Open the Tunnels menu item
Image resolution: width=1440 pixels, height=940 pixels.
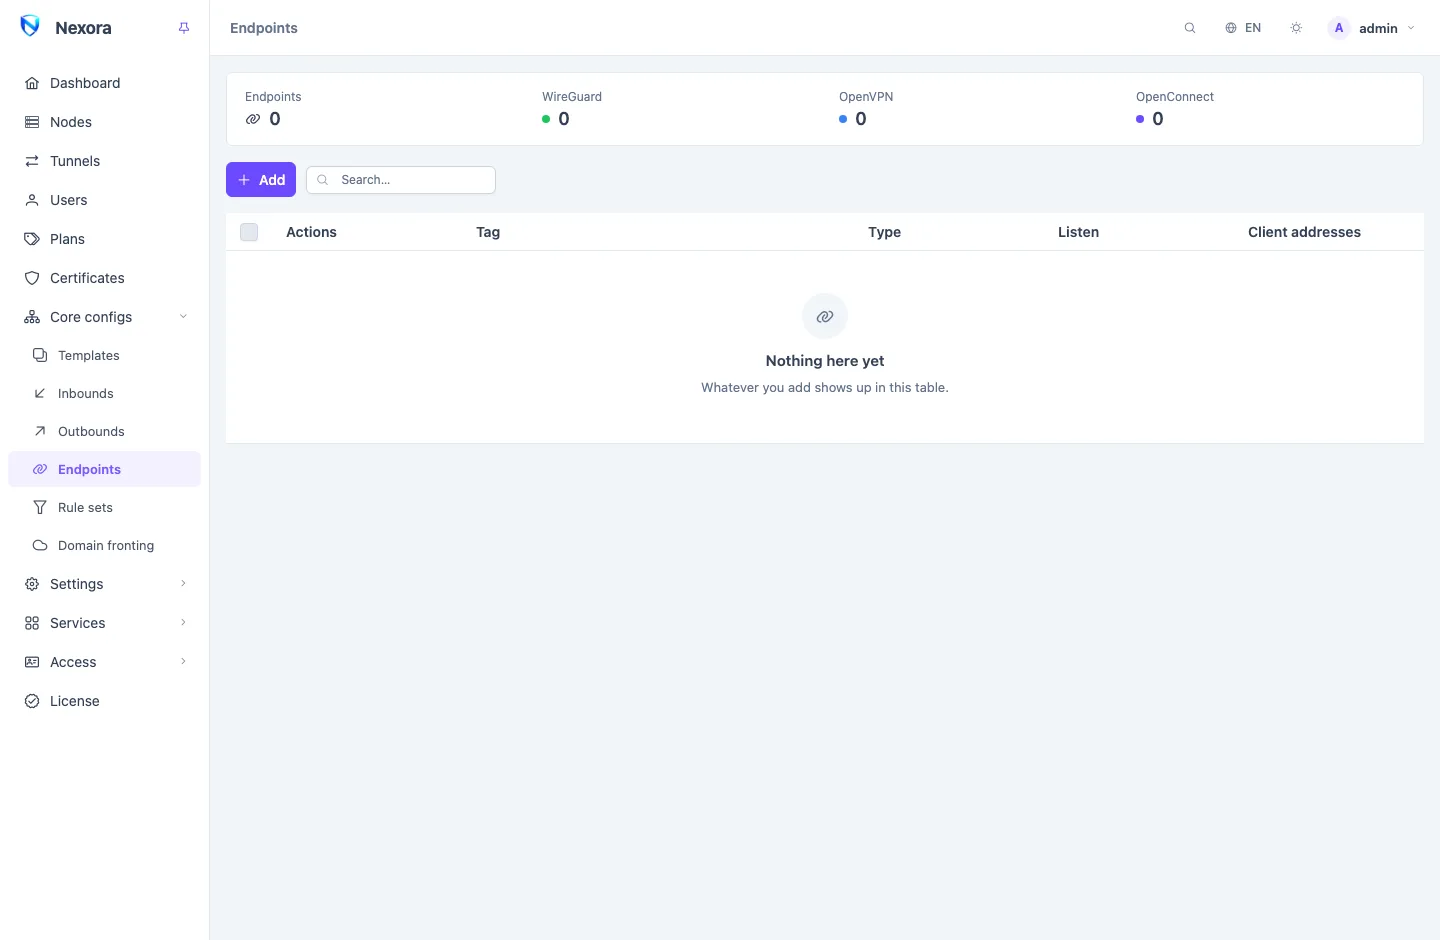pos(104,161)
